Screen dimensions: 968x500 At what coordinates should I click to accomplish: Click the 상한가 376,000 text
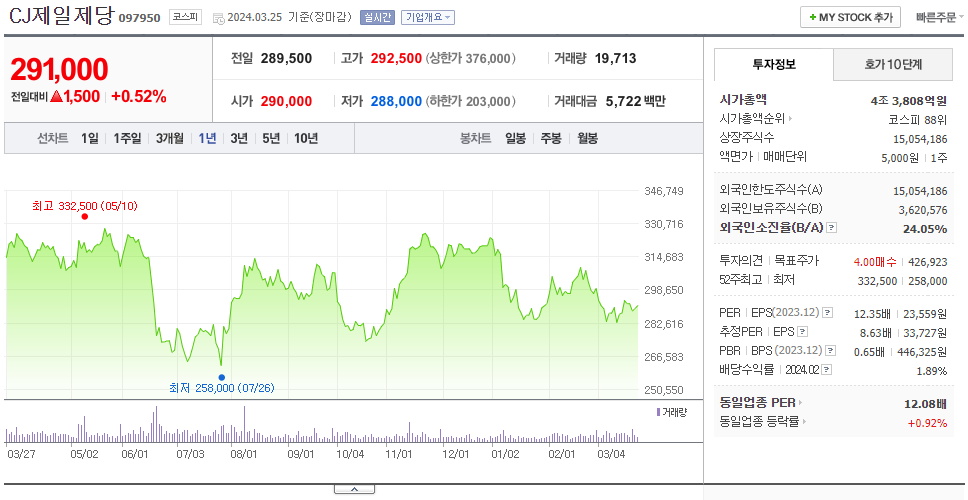pyautogui.click(x=471, y=59)
